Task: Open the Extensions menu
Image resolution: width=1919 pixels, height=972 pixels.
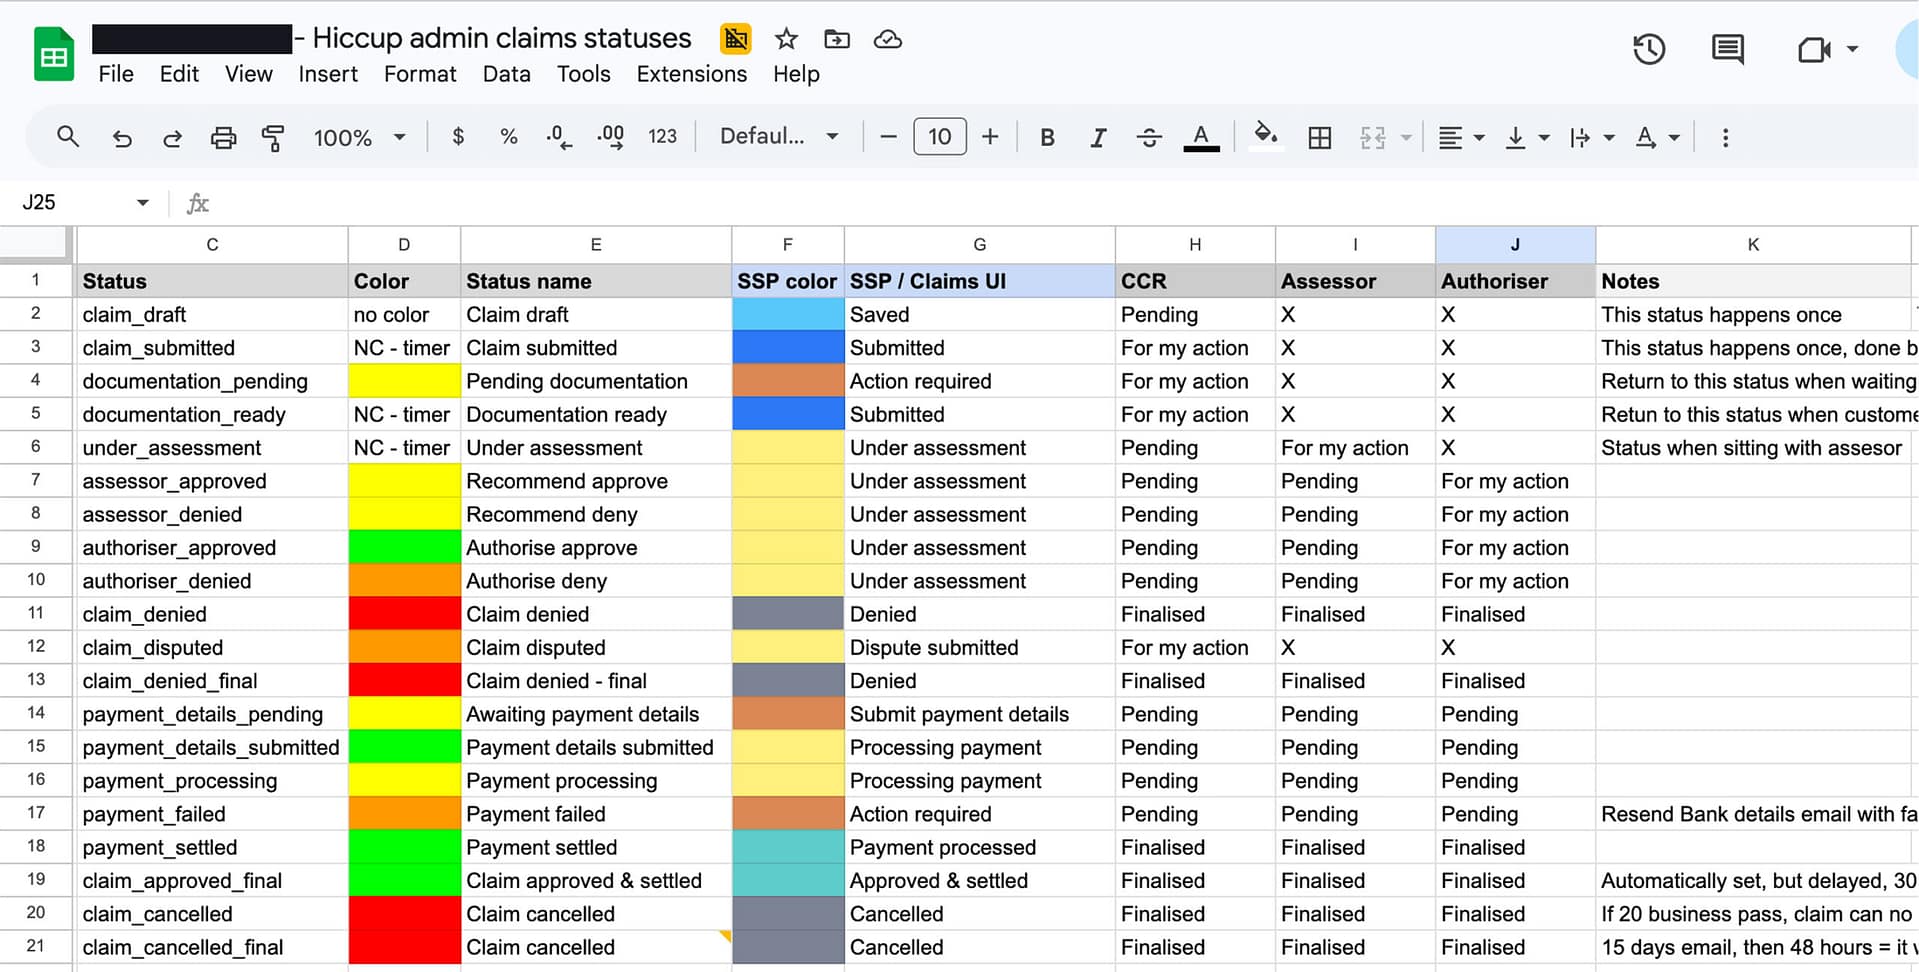Action: tap(691, 74)
